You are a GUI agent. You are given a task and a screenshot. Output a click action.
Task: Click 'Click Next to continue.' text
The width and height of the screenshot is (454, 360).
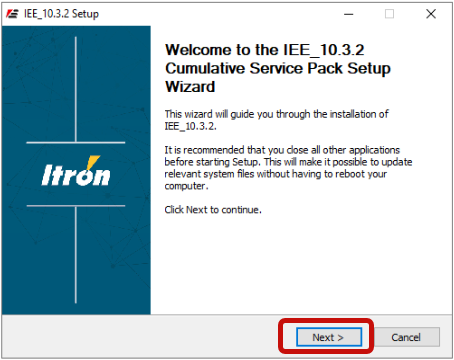click(213, 210)
